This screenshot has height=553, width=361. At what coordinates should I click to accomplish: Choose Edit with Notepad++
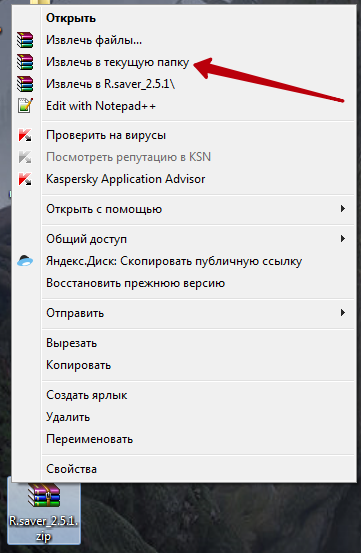[x=101, y=106]
